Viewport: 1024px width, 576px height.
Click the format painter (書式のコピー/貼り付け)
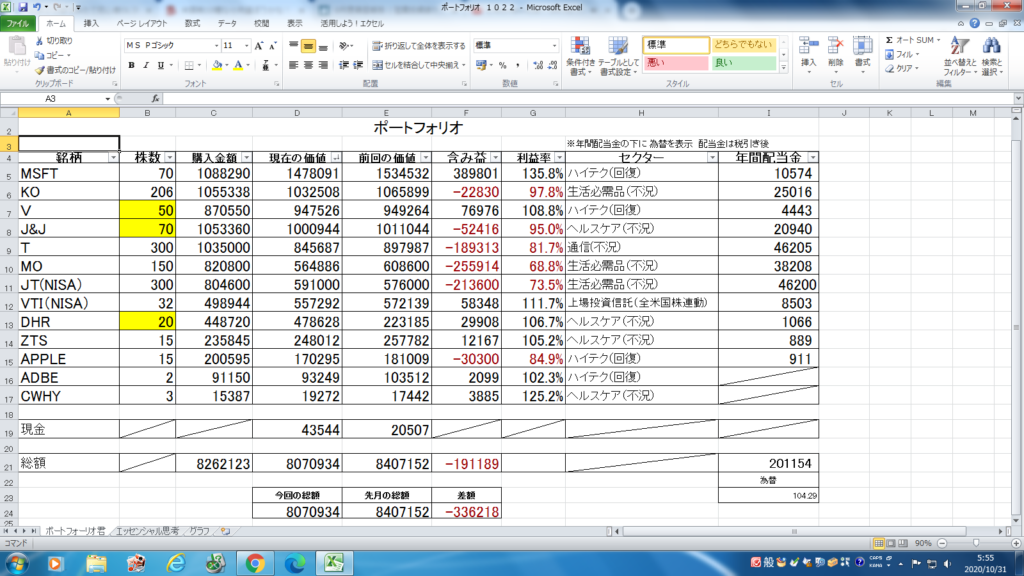pyautogui.click(x=76, y=70)
